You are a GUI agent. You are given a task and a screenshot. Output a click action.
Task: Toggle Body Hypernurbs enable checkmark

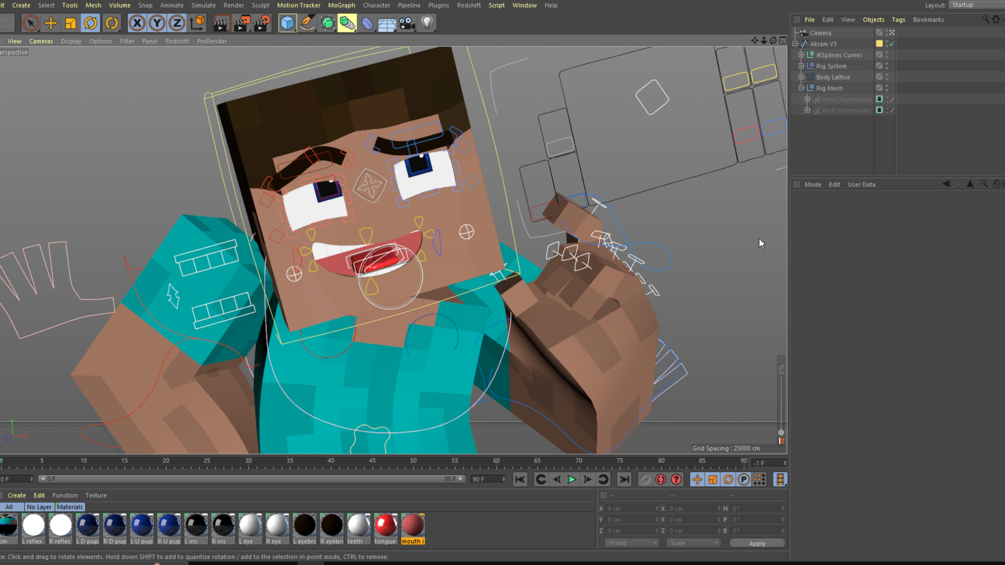(892, 110)
